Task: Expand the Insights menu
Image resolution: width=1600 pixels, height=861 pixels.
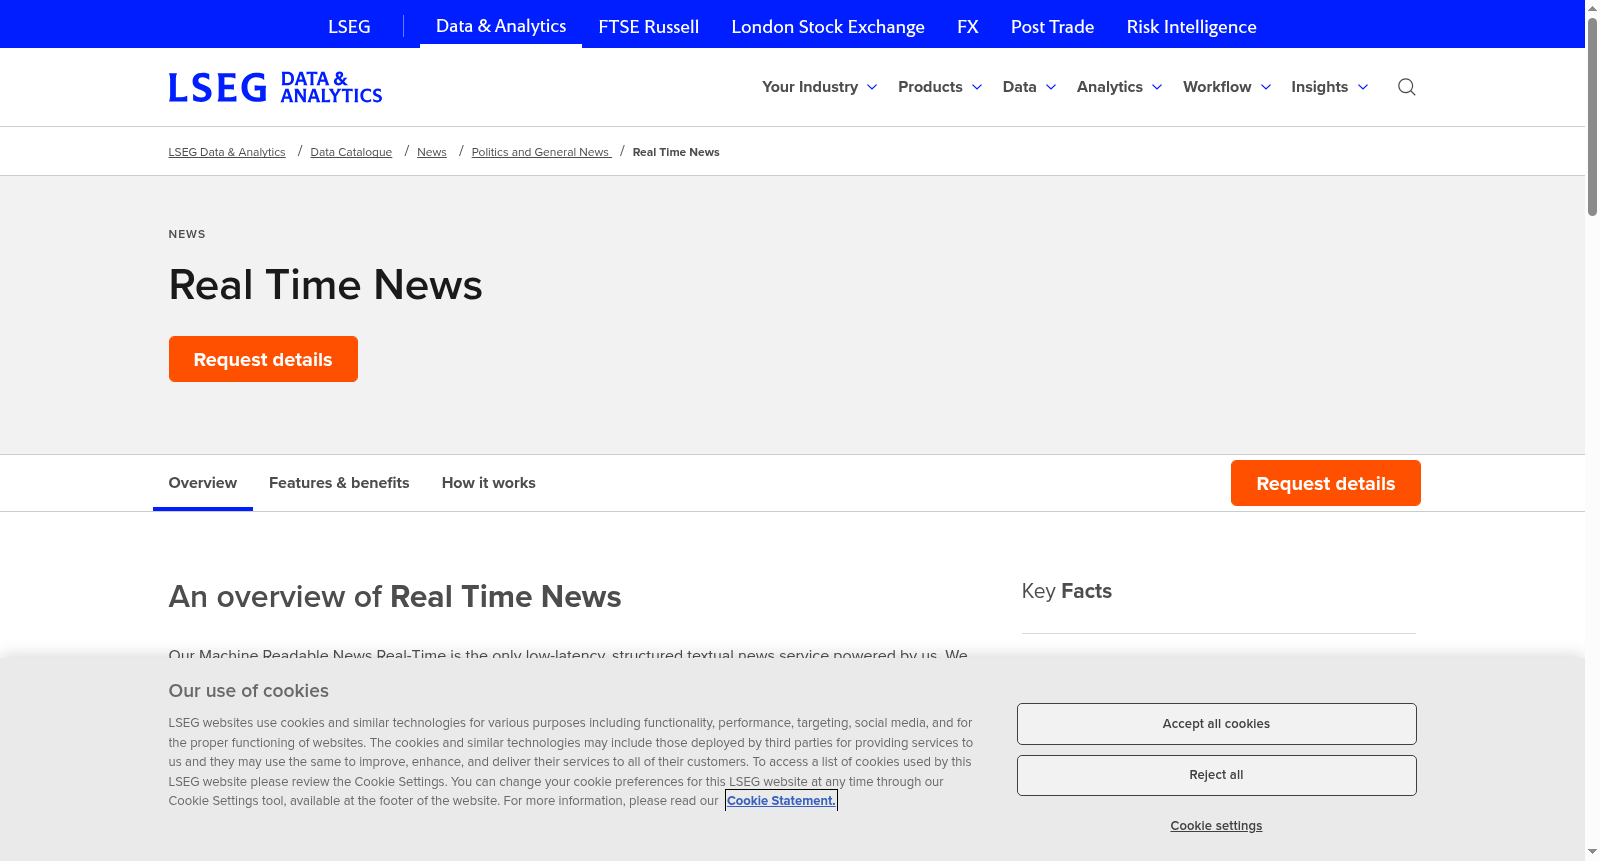Action: pos(1329,87)
